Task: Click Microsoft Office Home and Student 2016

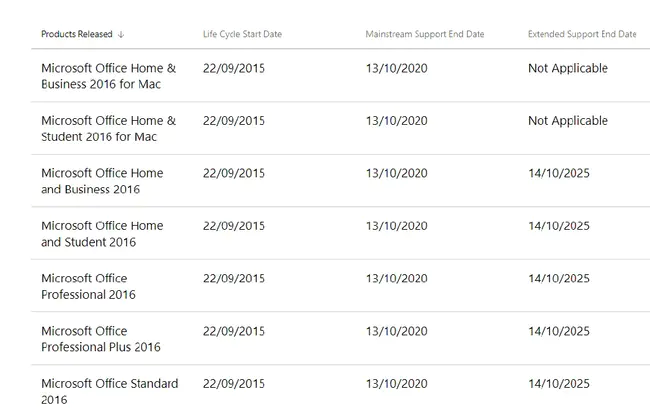Action: pos(102,233)
